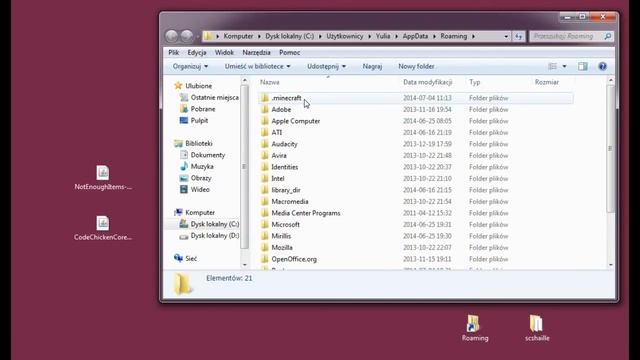Expand the arrow after Yulia in address bar
The height and width of the screenshot is (360, 640).
[396, 36]
